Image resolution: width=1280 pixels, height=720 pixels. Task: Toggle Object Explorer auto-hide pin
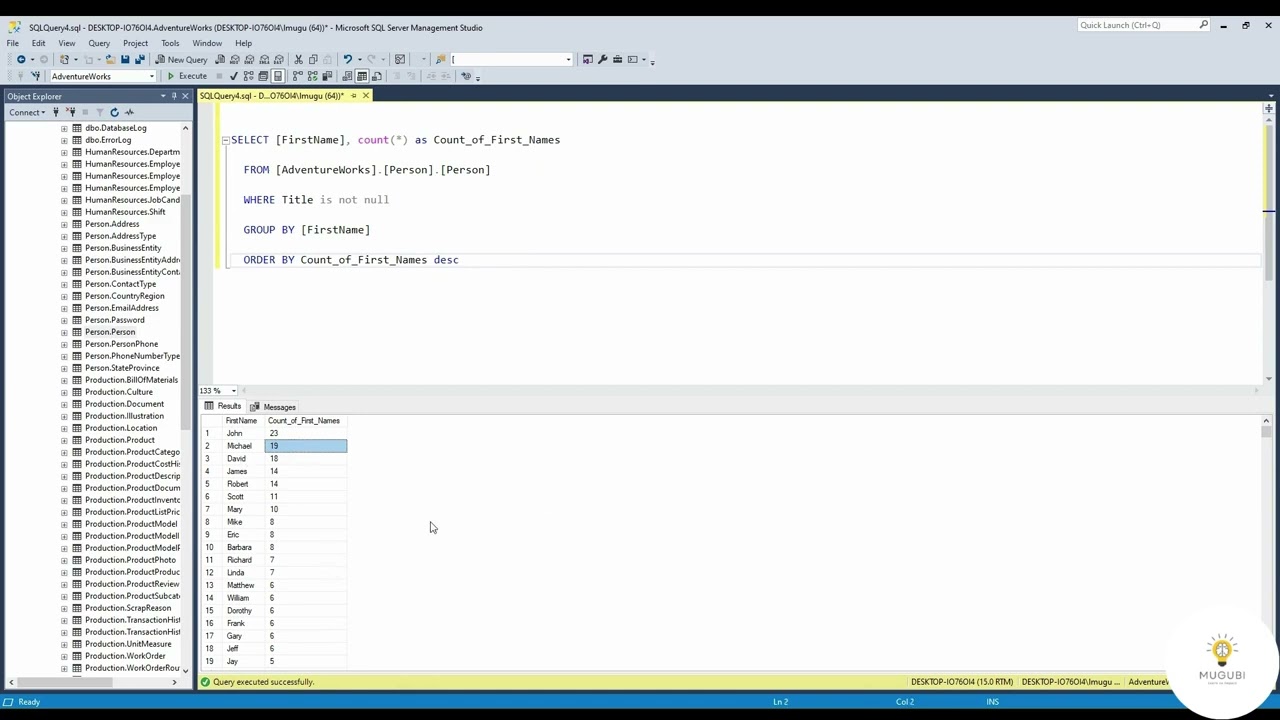coord(174,96)
